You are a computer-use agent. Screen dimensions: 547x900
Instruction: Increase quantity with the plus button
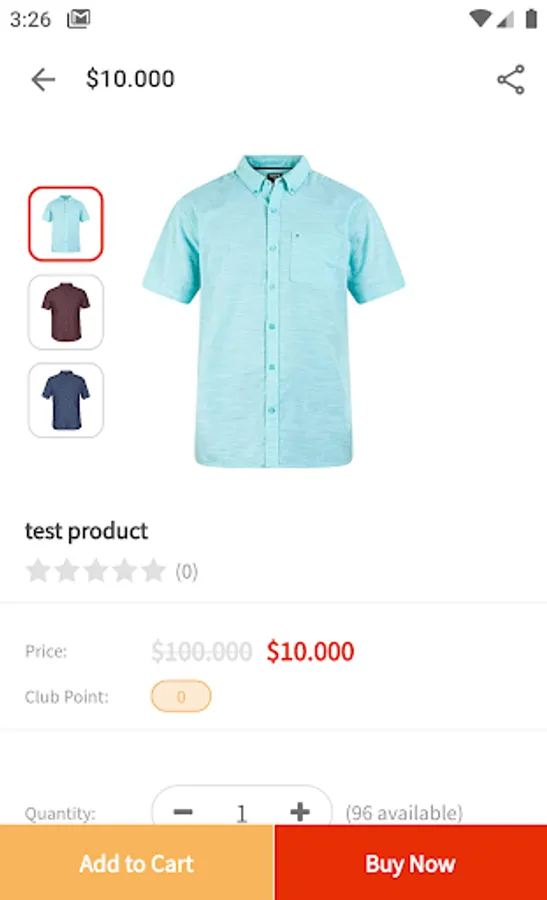pos(300,812)
